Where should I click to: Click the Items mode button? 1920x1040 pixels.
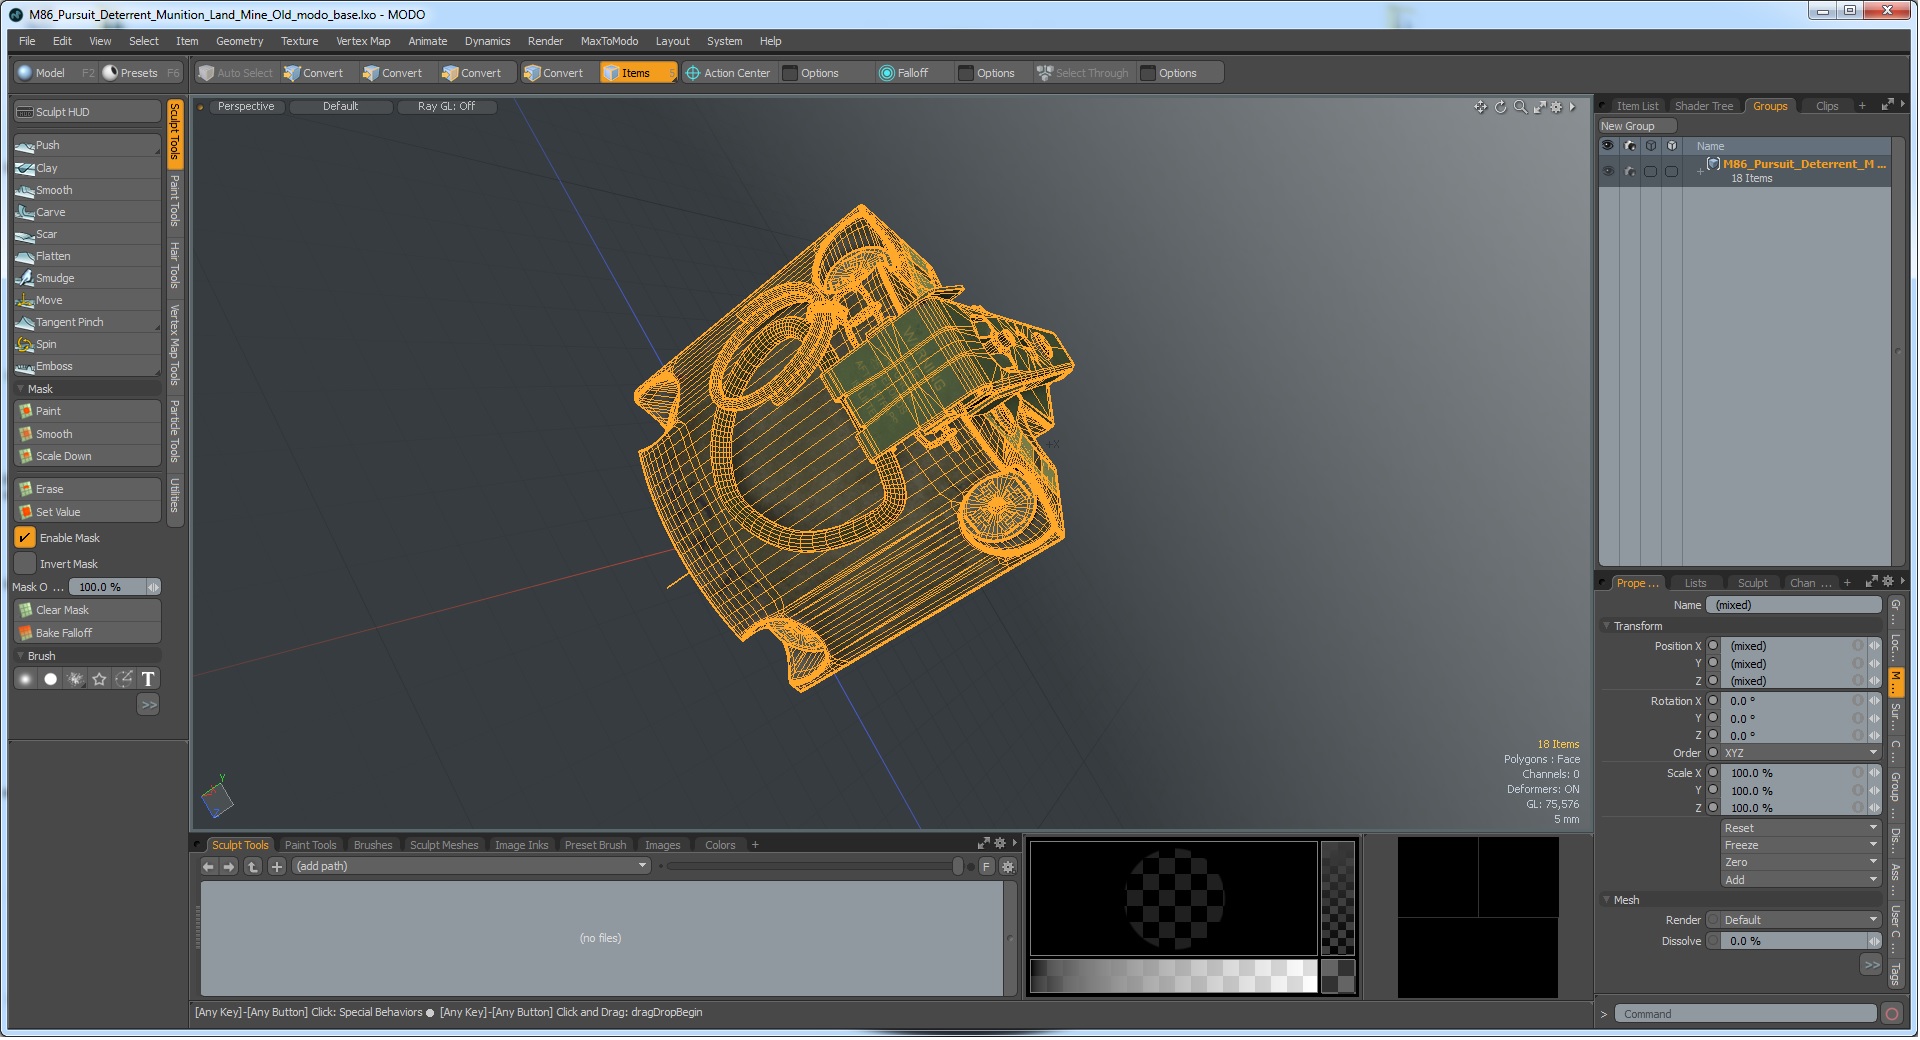pos(637,73)
